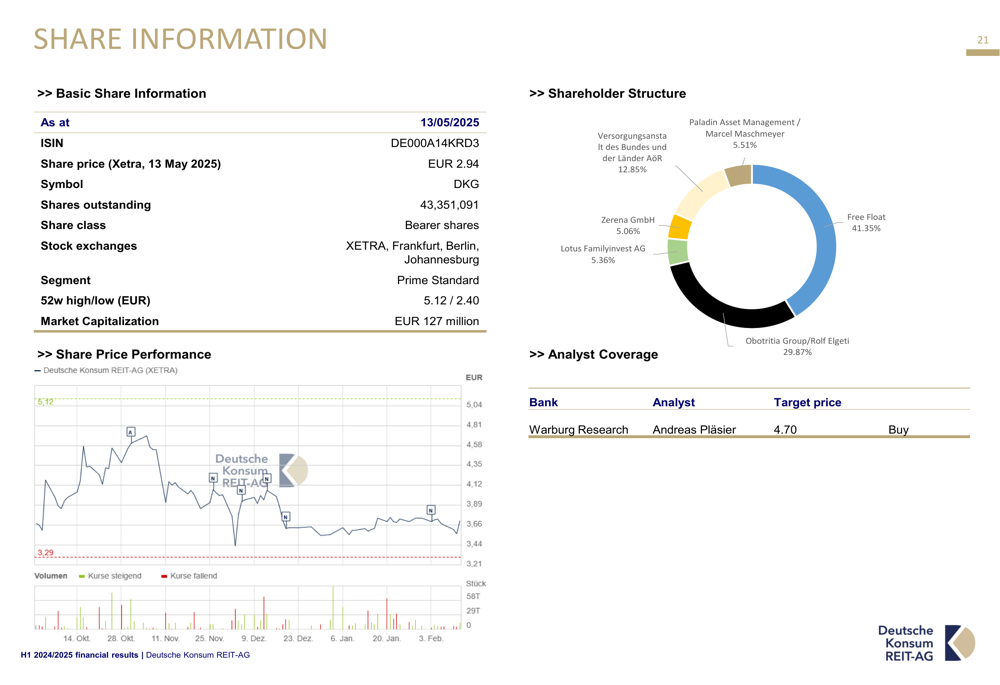The image size is (1000, 685).
Task: Click the 'EUR 127 million' value
Action: point(437,321)
